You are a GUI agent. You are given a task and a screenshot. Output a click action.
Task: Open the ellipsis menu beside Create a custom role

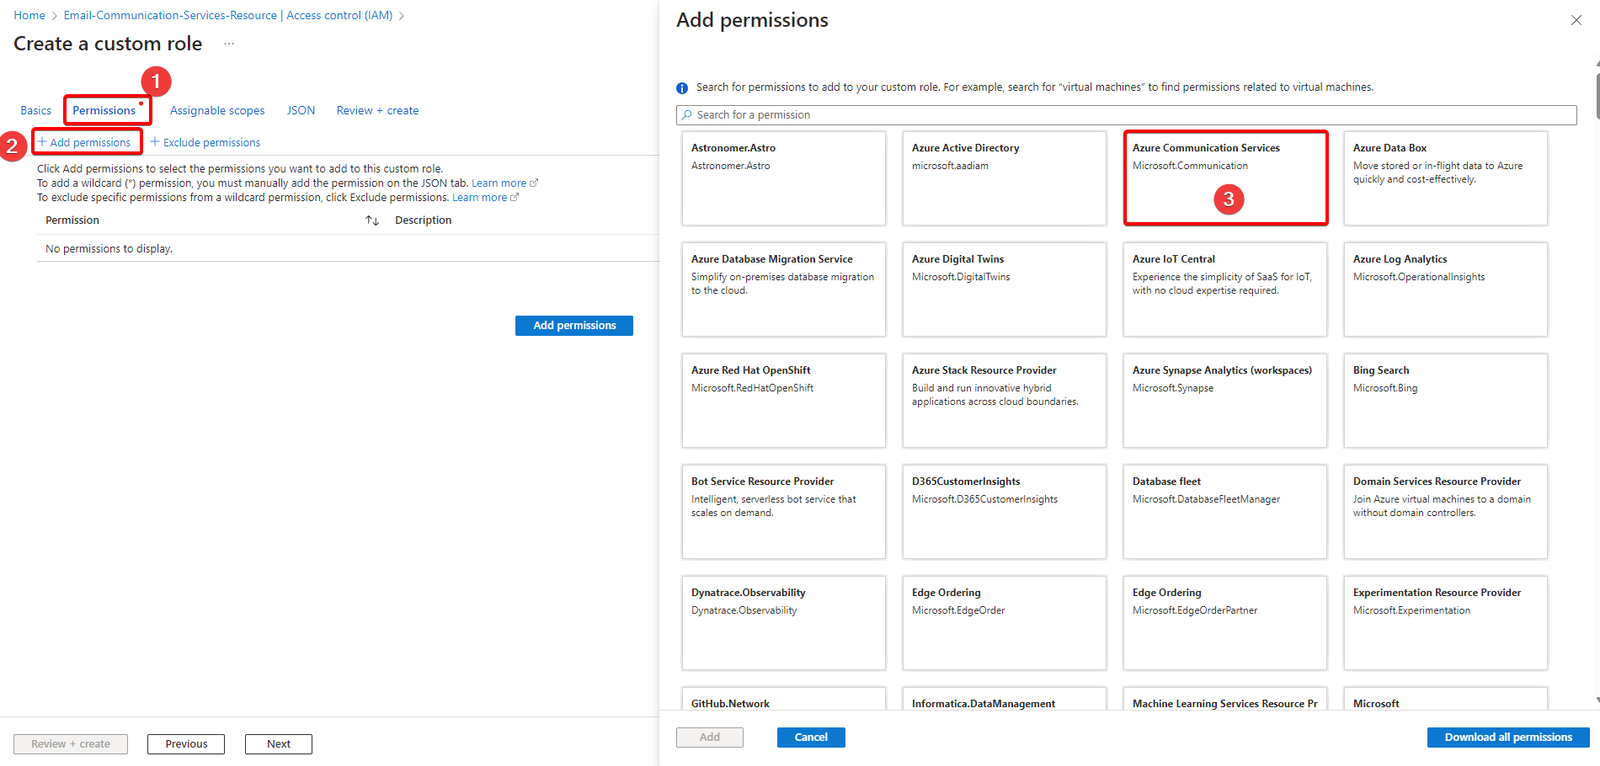pyautogui.click(x=229, y=44)
